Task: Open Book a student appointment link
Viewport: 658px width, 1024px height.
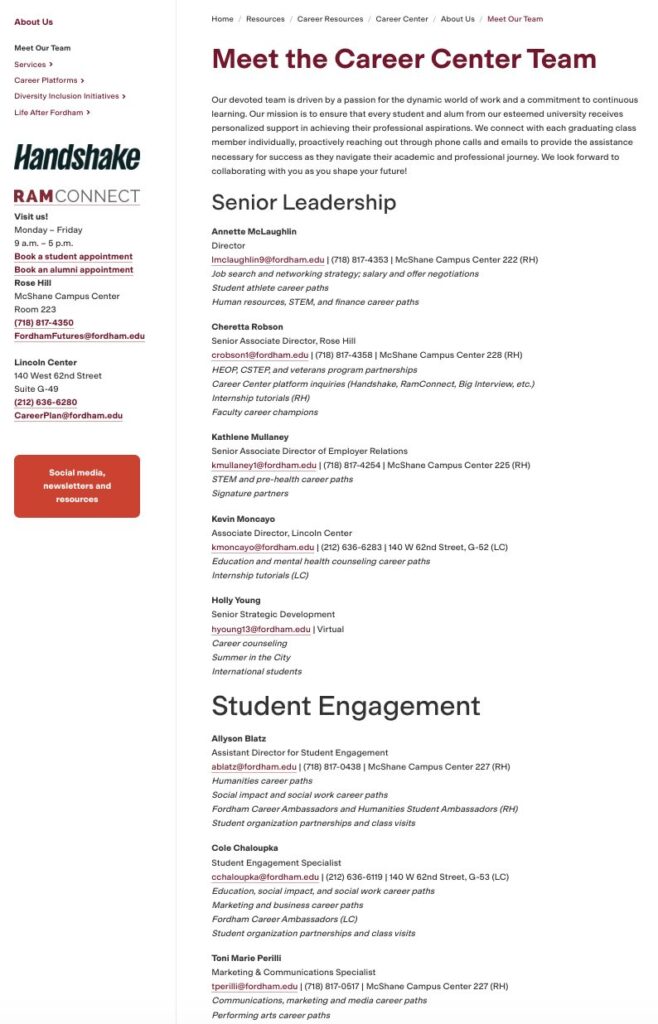Action: pos(73,257)
